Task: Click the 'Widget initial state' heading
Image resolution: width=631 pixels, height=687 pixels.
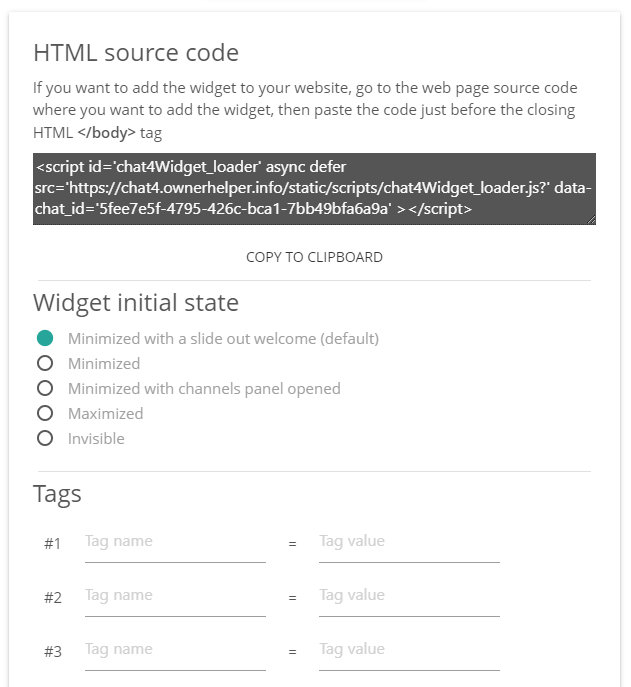Action: pyautogui.click(x=136, y=302)
